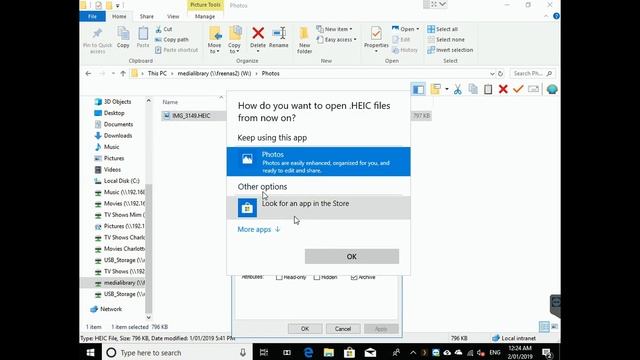Open Microsoft Edge from the taskbar

[308, 352]
